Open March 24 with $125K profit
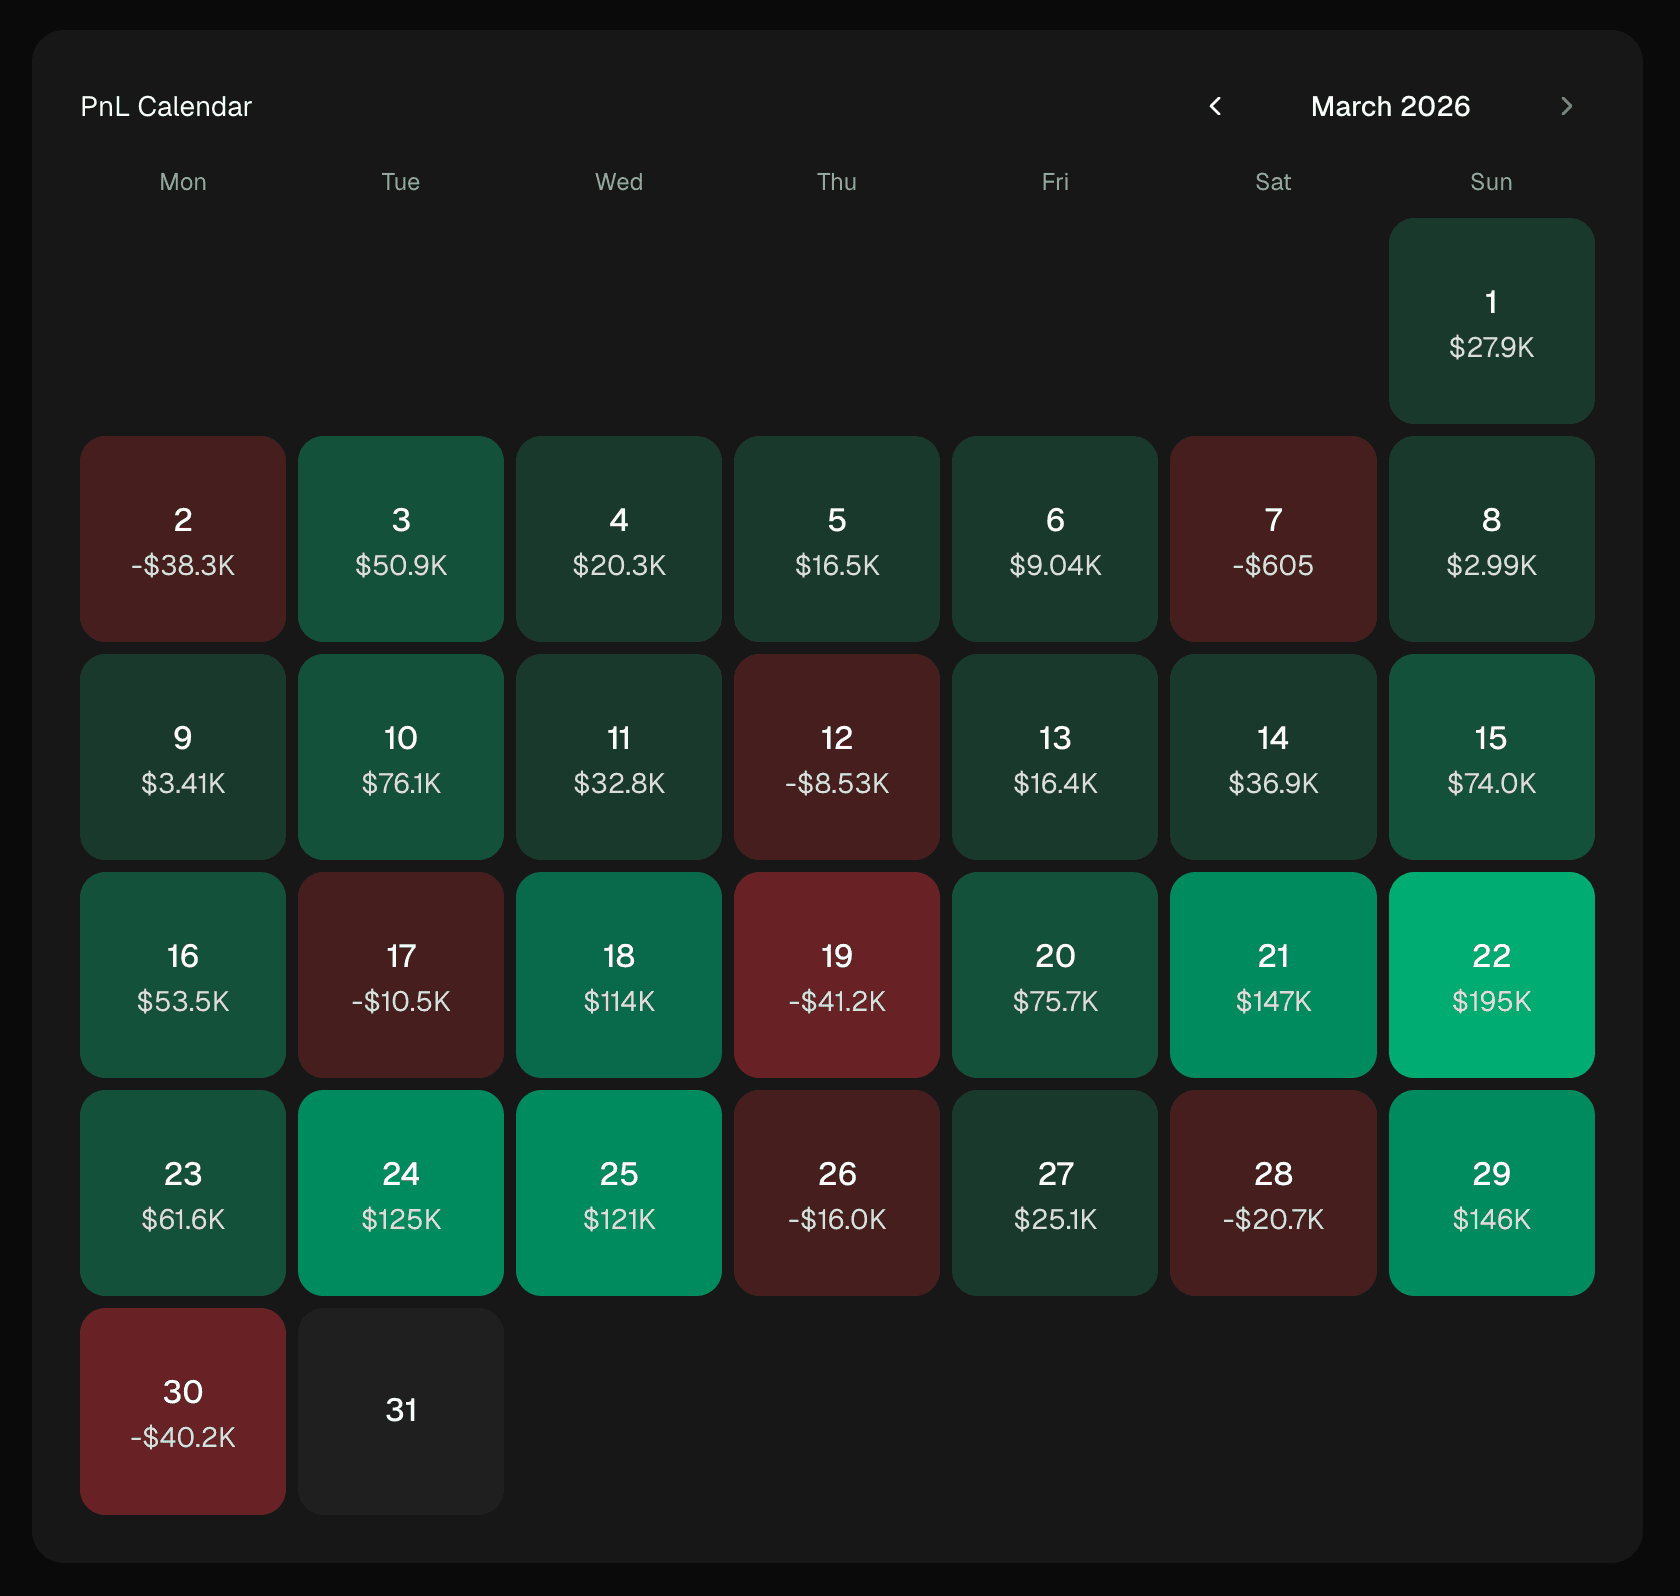Viewport: 1680px width, 1596px height. click(400, 1193)
